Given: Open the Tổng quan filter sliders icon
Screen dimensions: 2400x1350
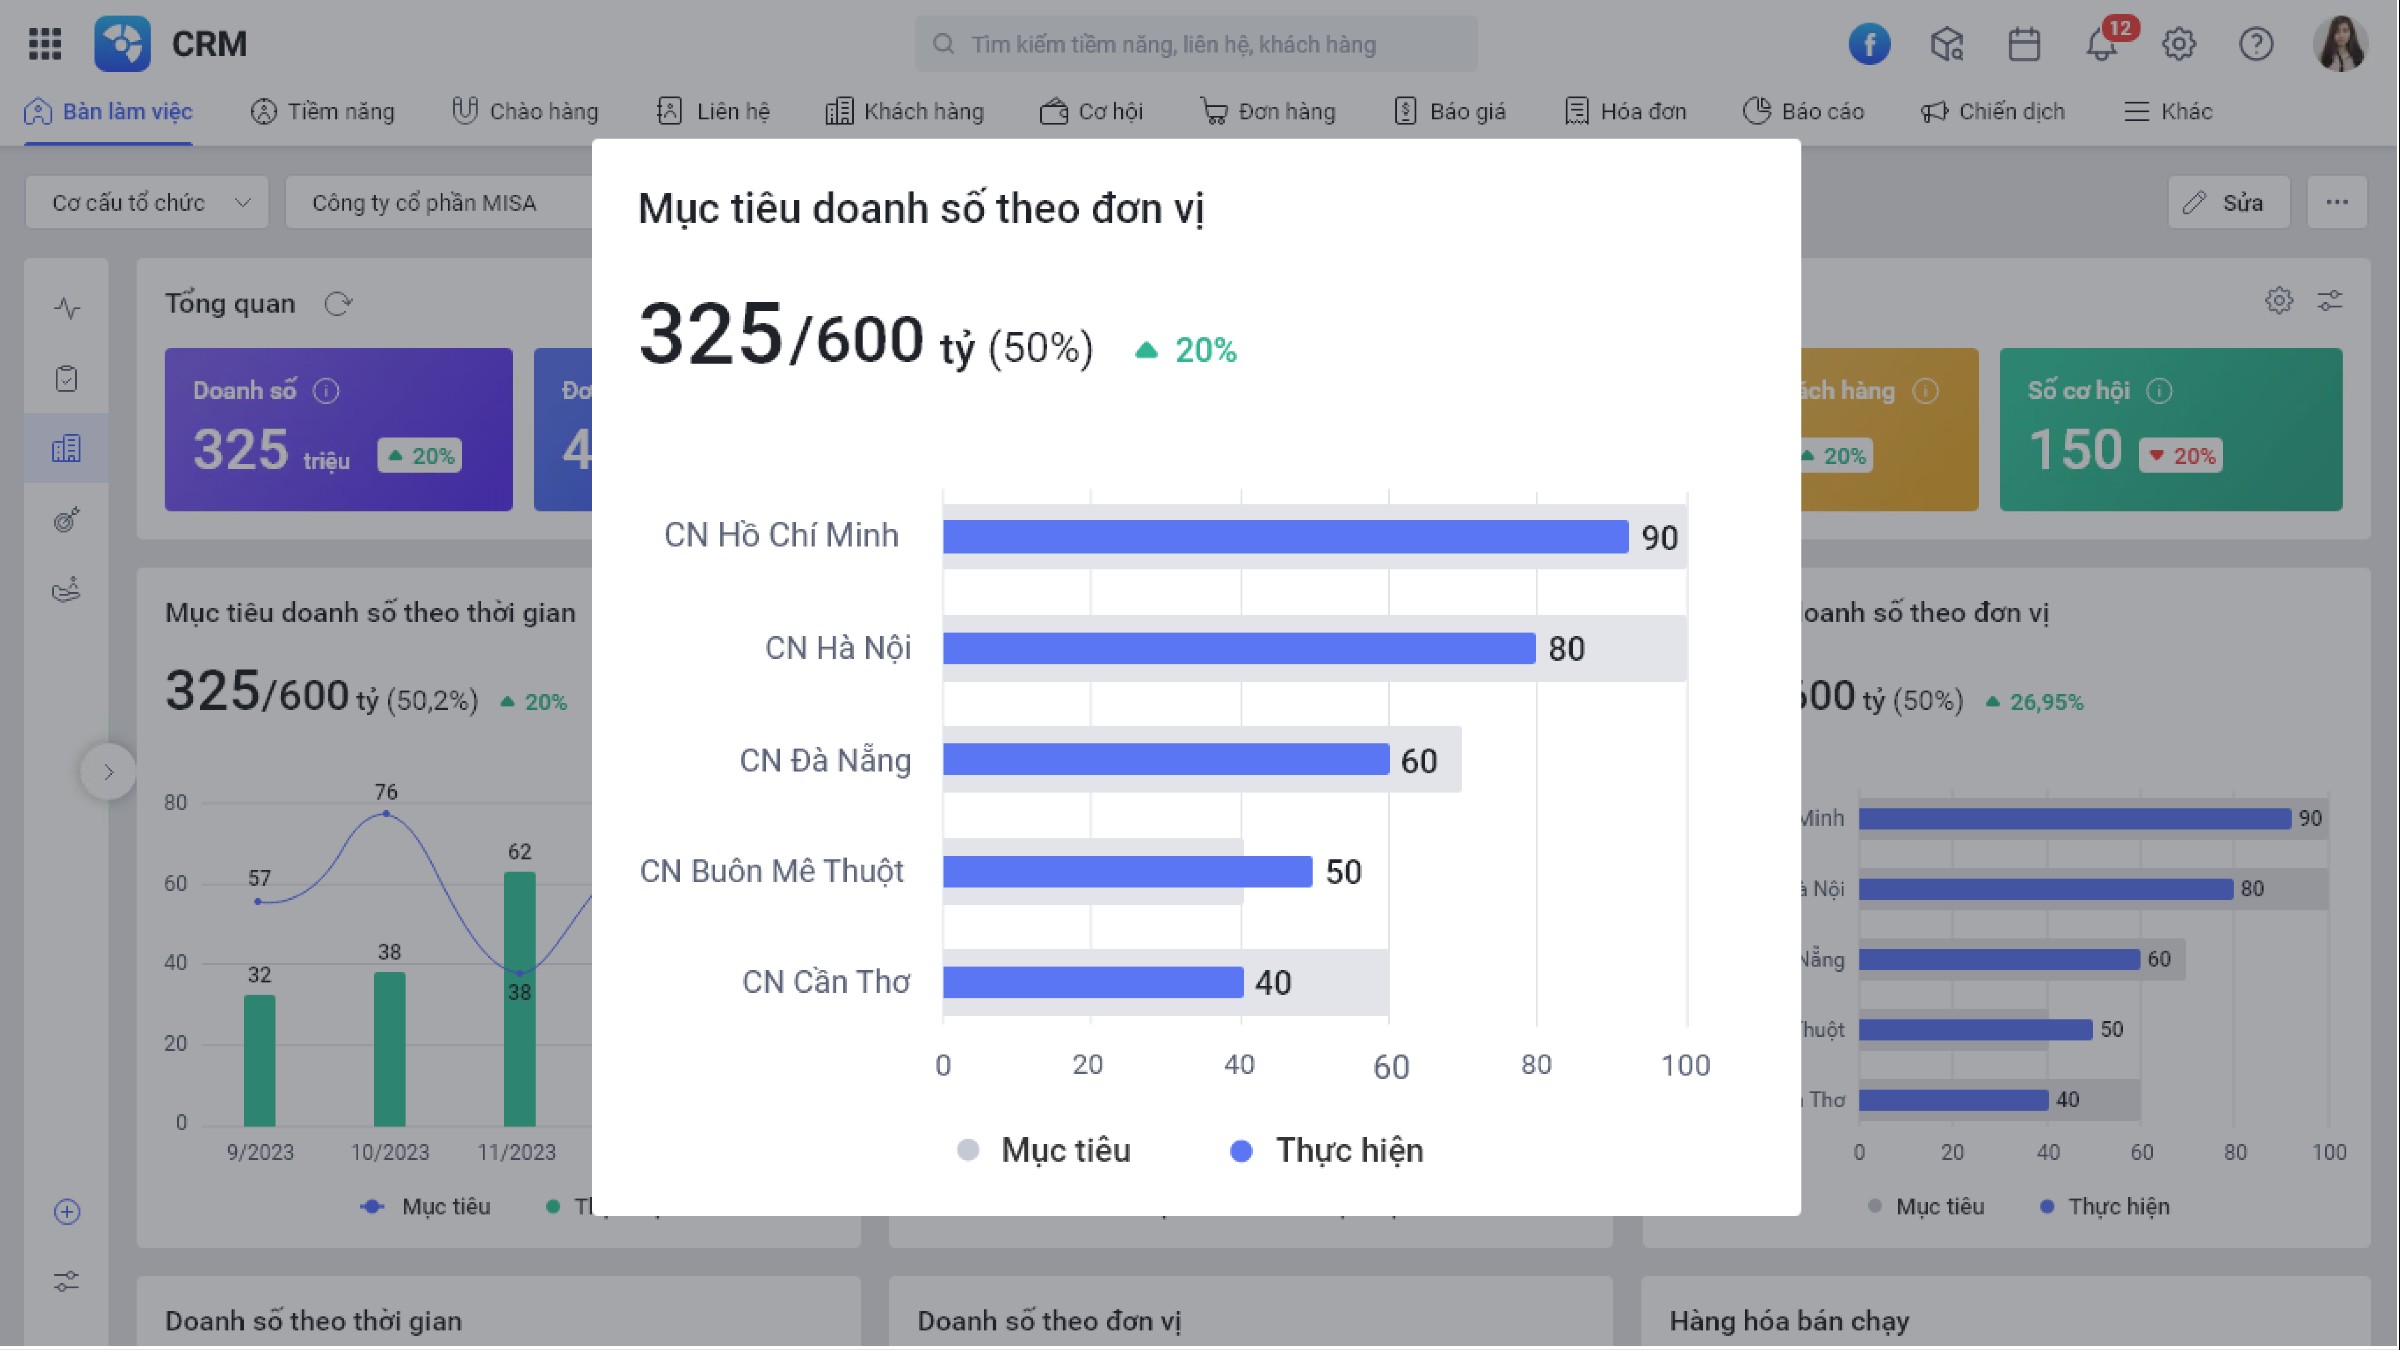Looking at the screenshot, I should point(2330,300).
